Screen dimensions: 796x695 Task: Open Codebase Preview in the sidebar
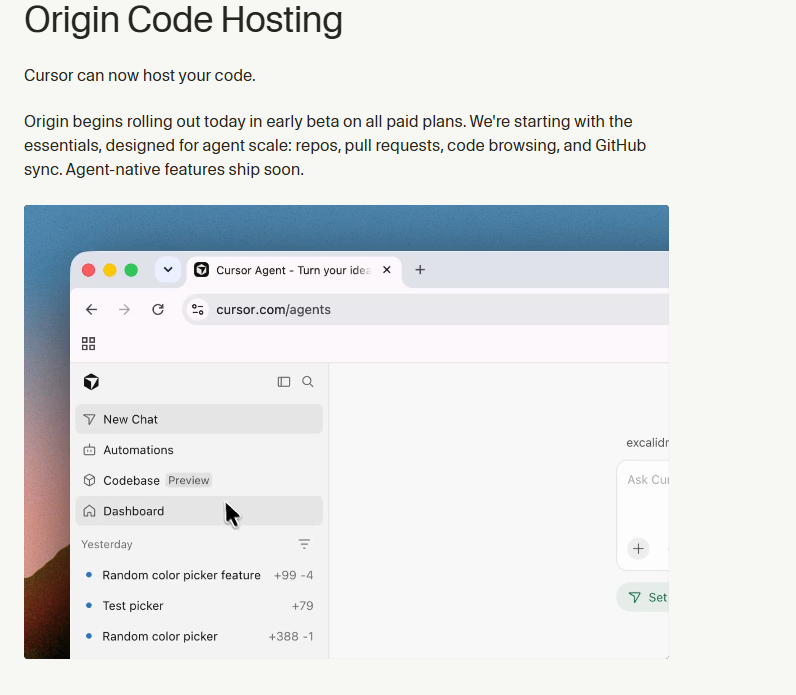[x=199, y=480]
